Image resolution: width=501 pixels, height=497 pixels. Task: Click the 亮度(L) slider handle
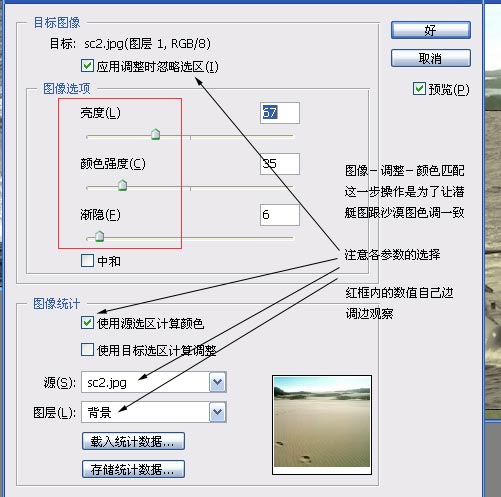point(155,134)
